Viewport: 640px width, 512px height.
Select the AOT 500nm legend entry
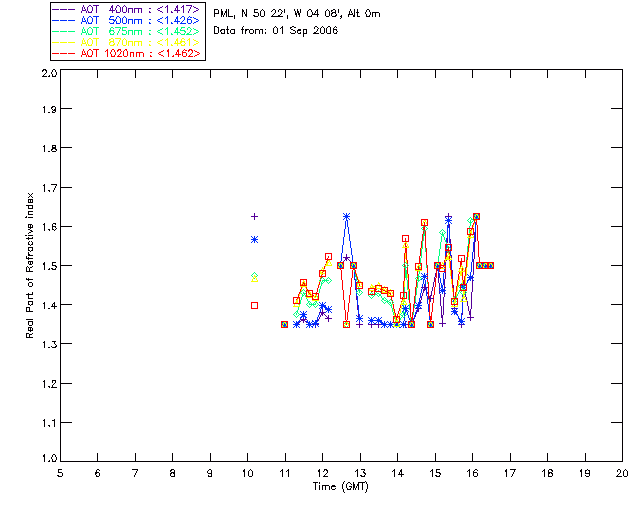[126, 20]
